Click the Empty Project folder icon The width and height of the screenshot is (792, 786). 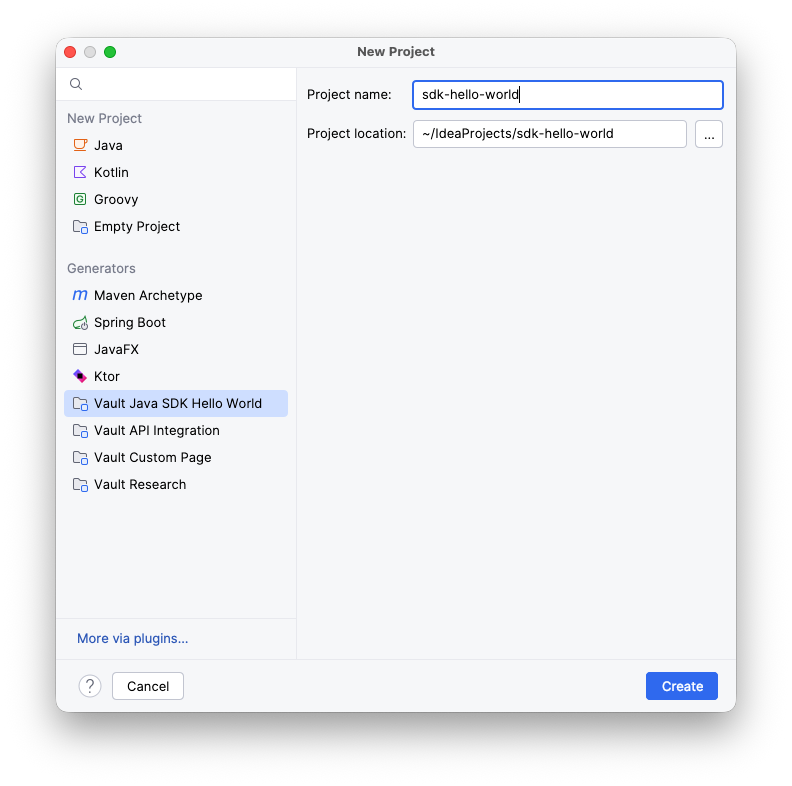(80, 226)
